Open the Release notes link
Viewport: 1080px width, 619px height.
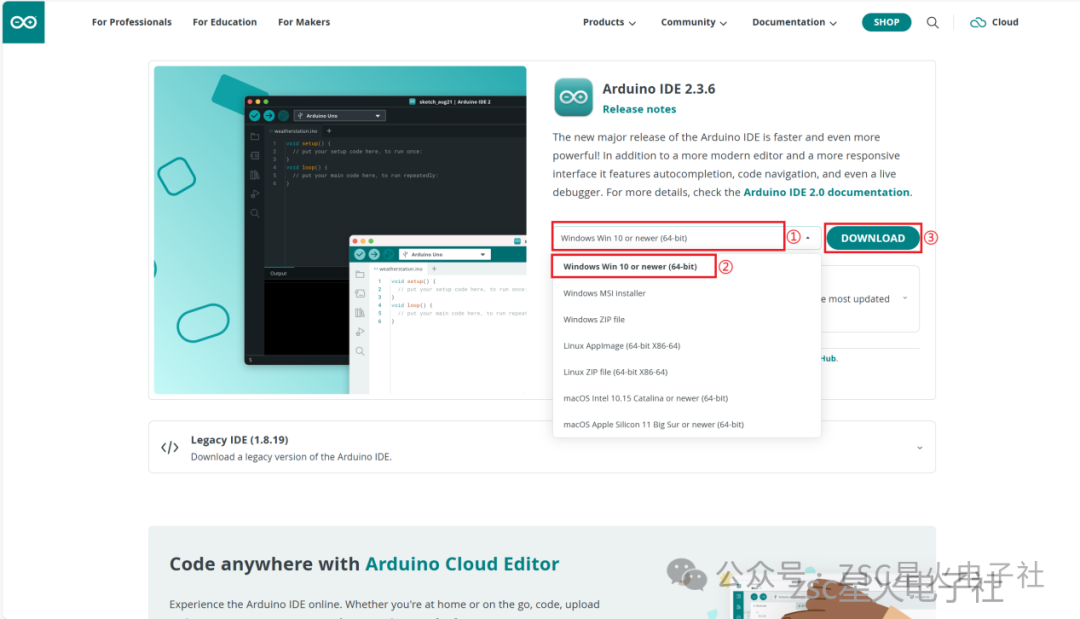pyautogui.click(x=639, y=109)
